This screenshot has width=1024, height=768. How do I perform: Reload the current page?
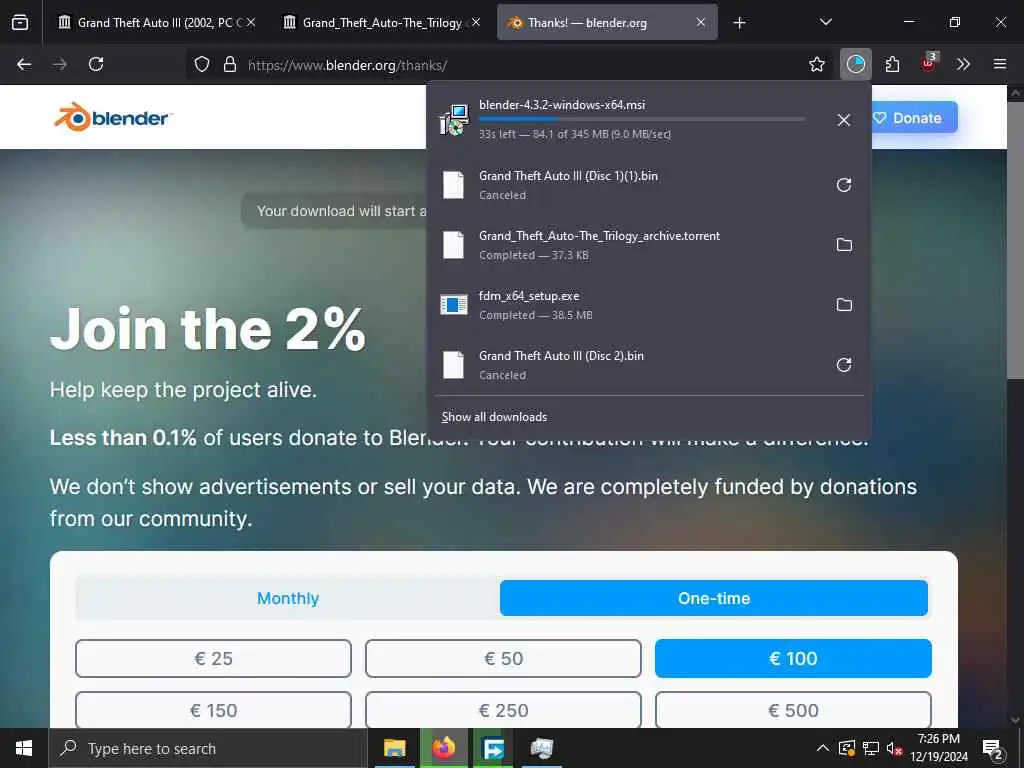pos(96,64)
